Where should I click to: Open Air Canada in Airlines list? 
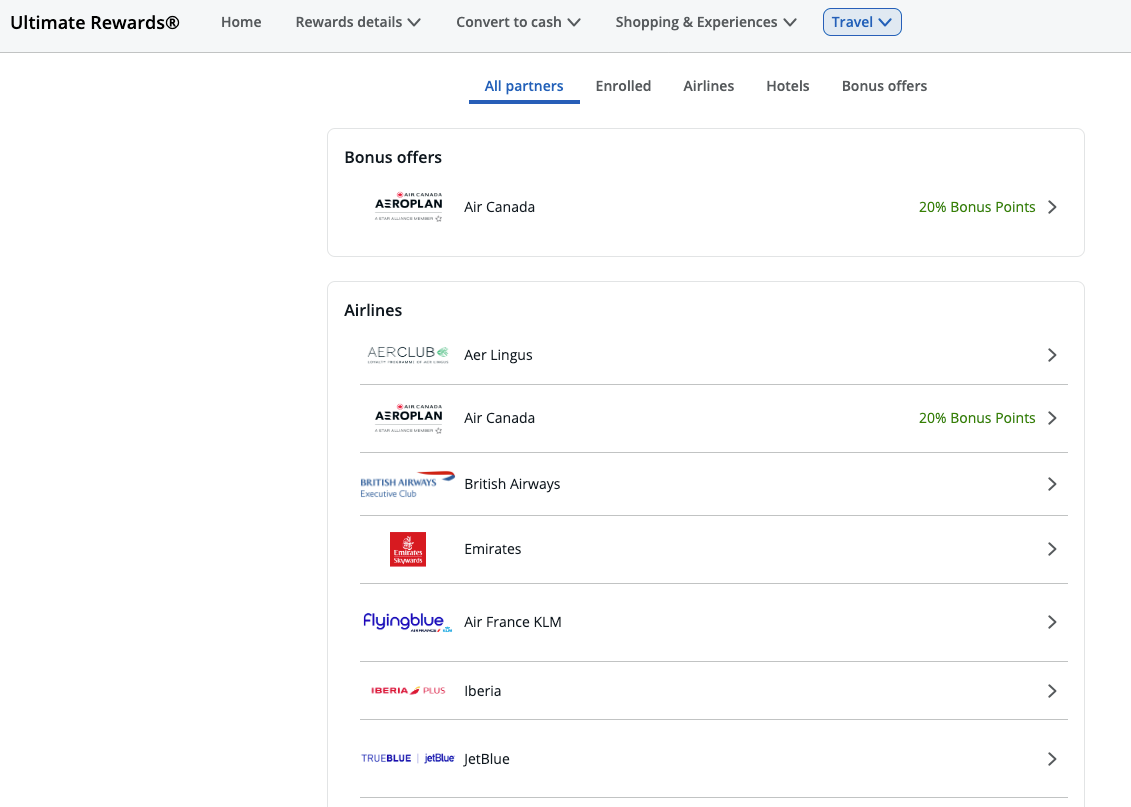[x=713, y=418]
